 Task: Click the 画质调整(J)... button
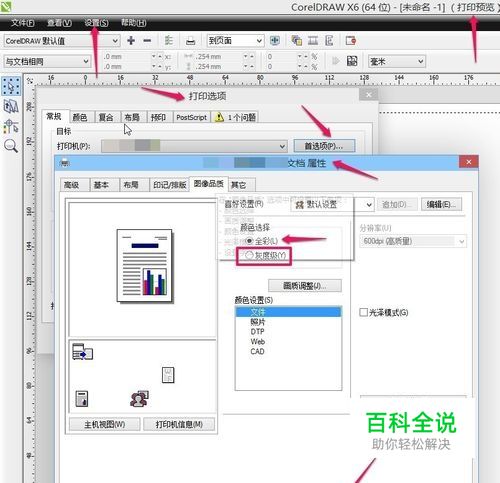[305, 286]
